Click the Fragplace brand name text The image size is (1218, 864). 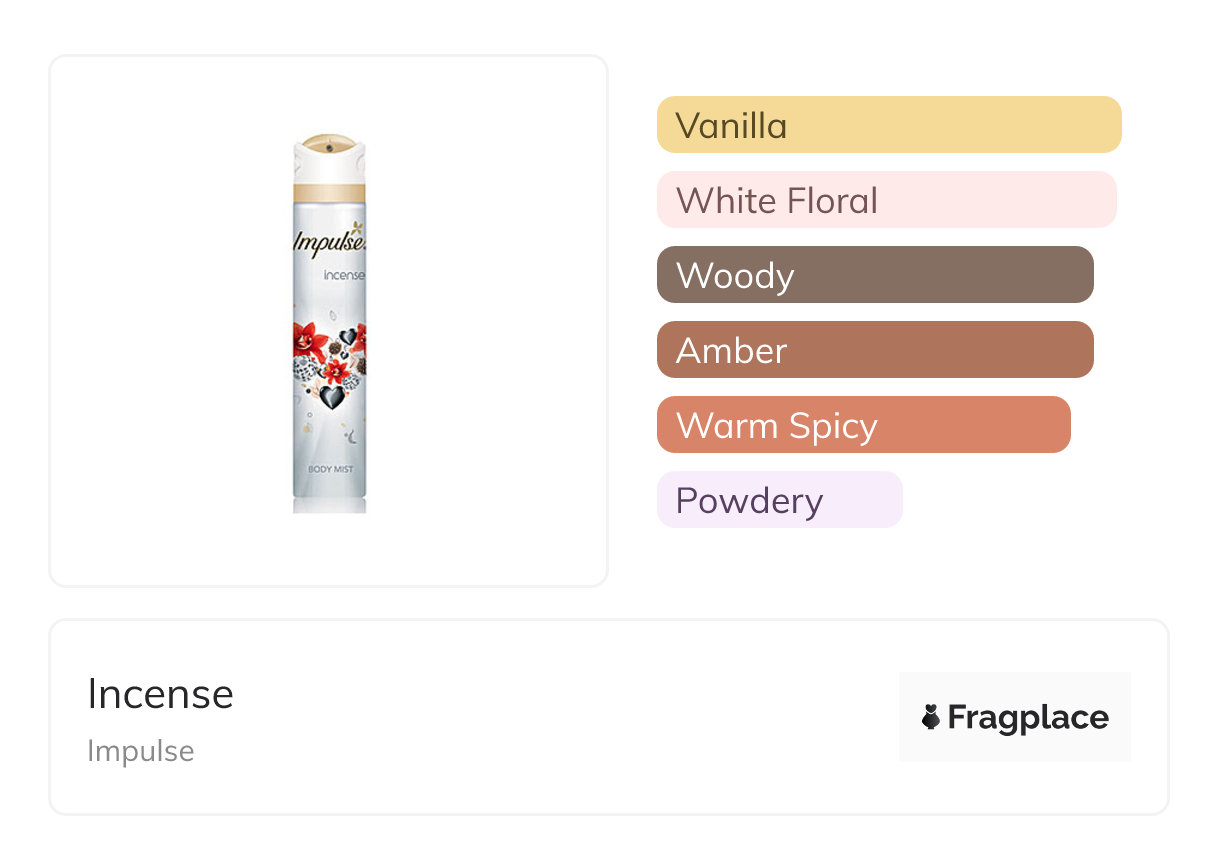(x=1028, y=717)
